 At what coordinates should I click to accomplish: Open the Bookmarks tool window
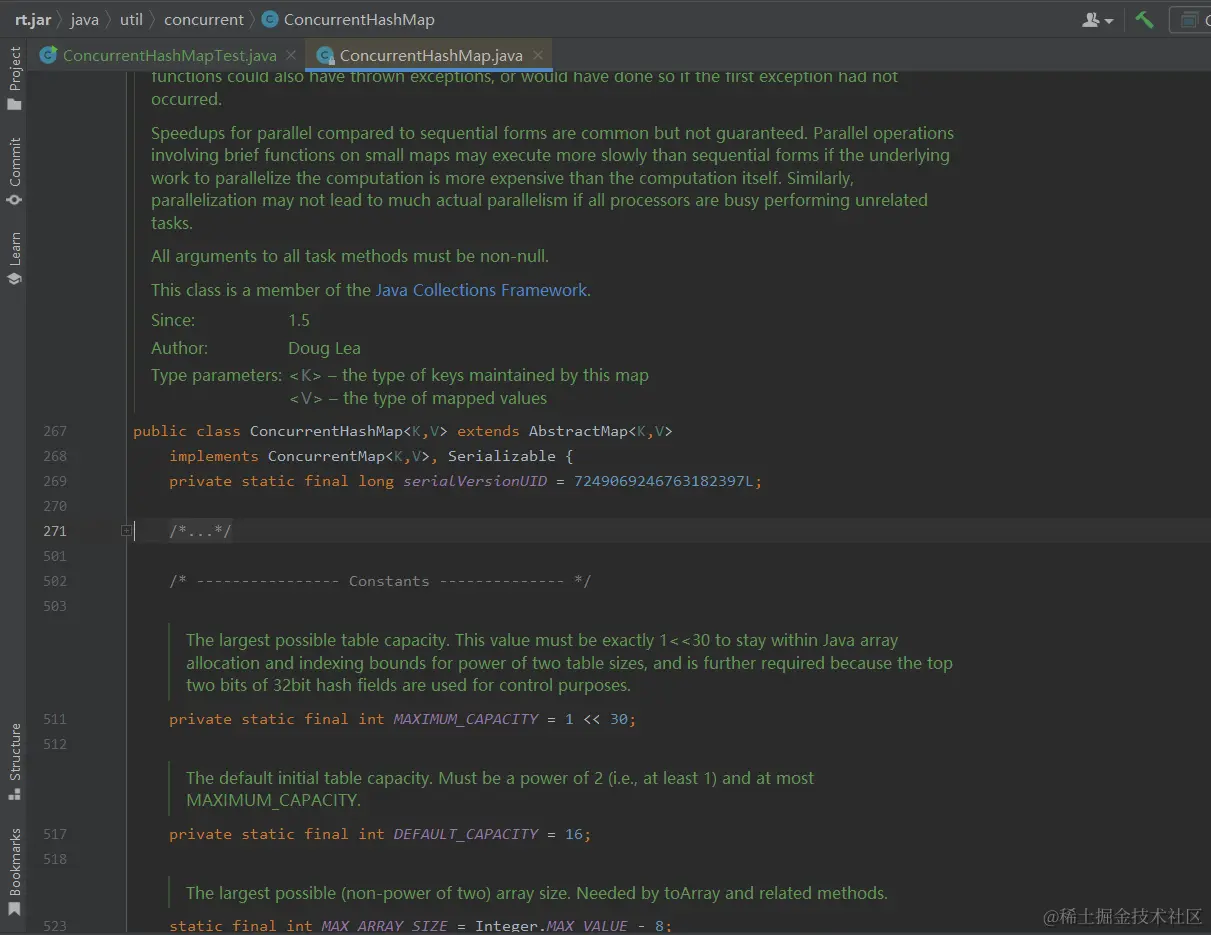click(14, 872)
